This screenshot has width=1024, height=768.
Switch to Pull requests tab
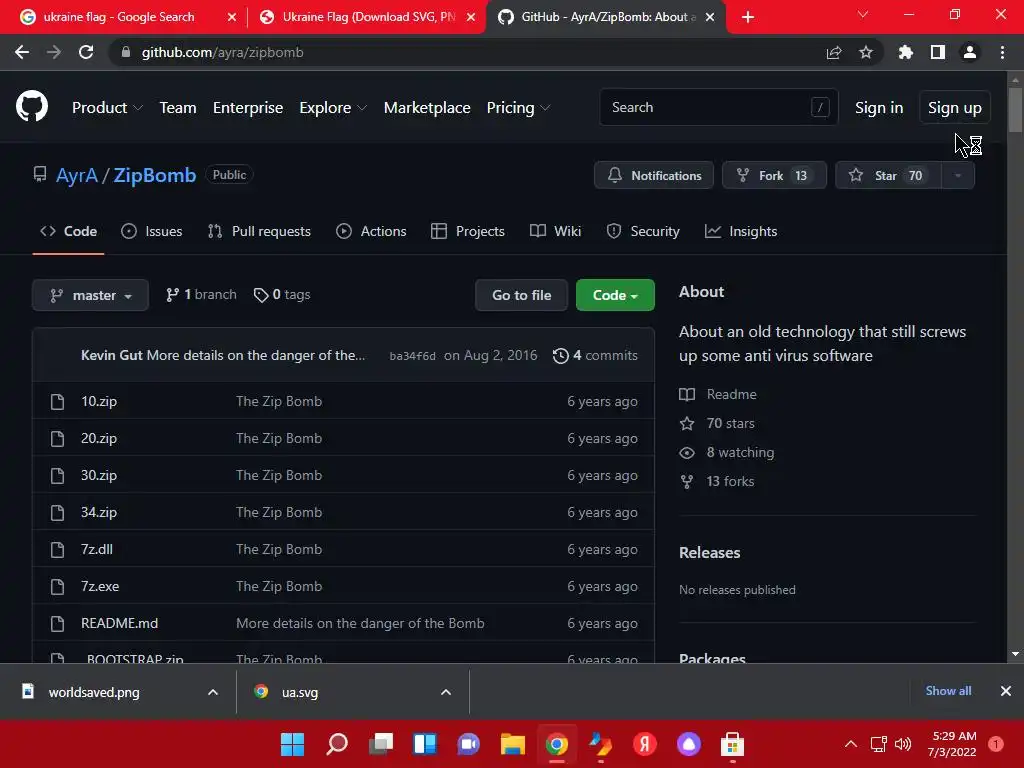tap(259, 231)
